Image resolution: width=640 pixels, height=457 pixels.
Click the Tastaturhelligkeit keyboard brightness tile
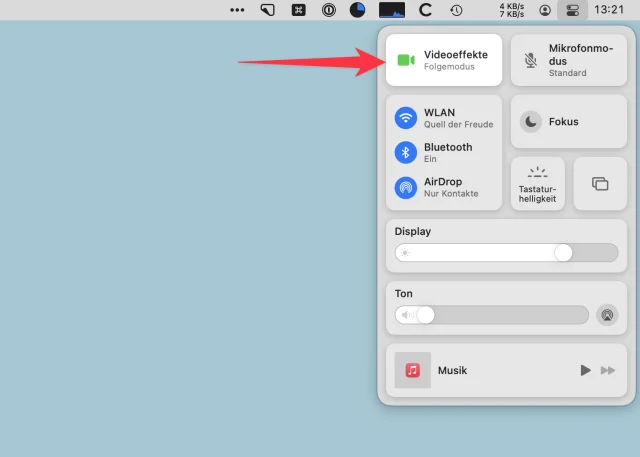[538, 183]
